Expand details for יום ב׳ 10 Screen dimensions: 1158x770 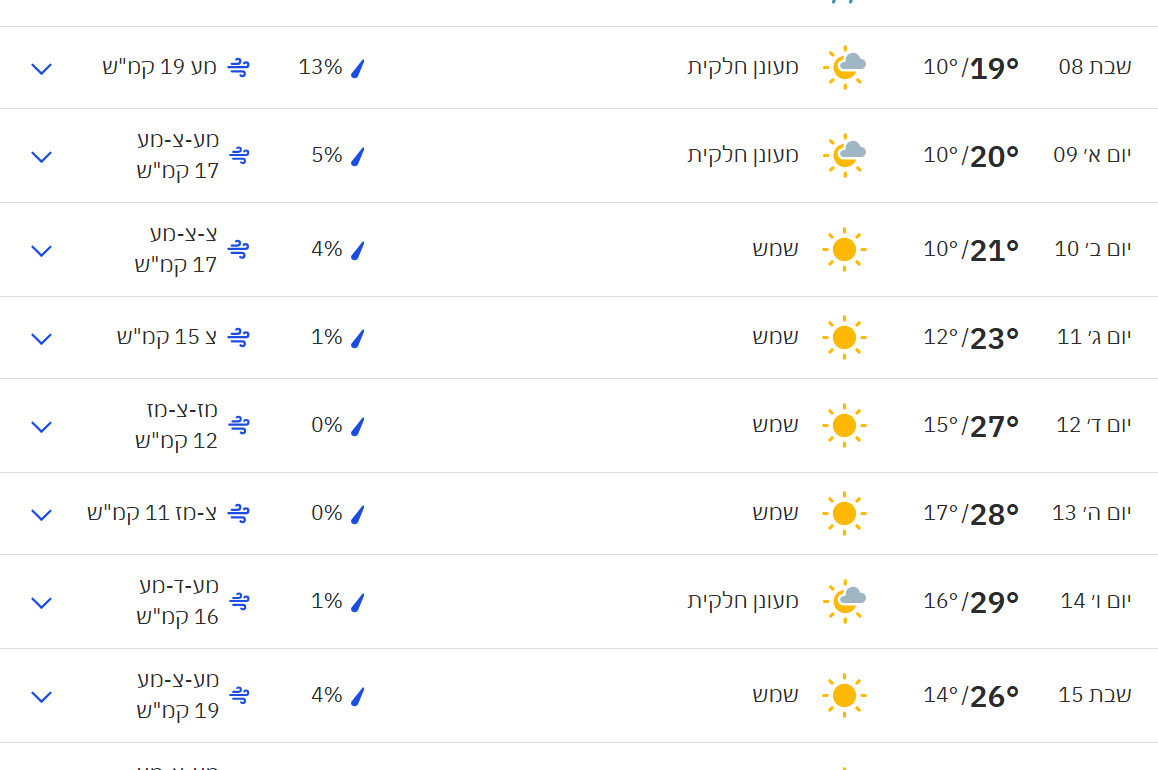[41, 251]
